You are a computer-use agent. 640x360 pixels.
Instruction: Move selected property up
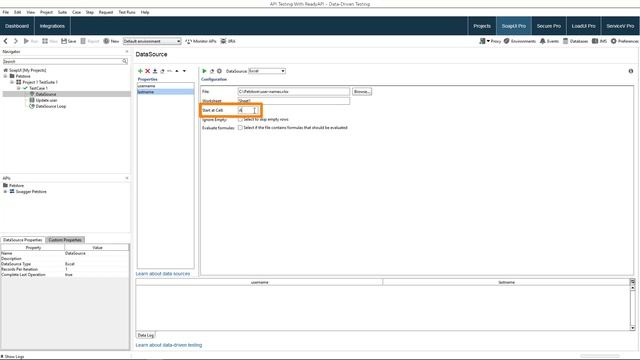click(177, 71)
